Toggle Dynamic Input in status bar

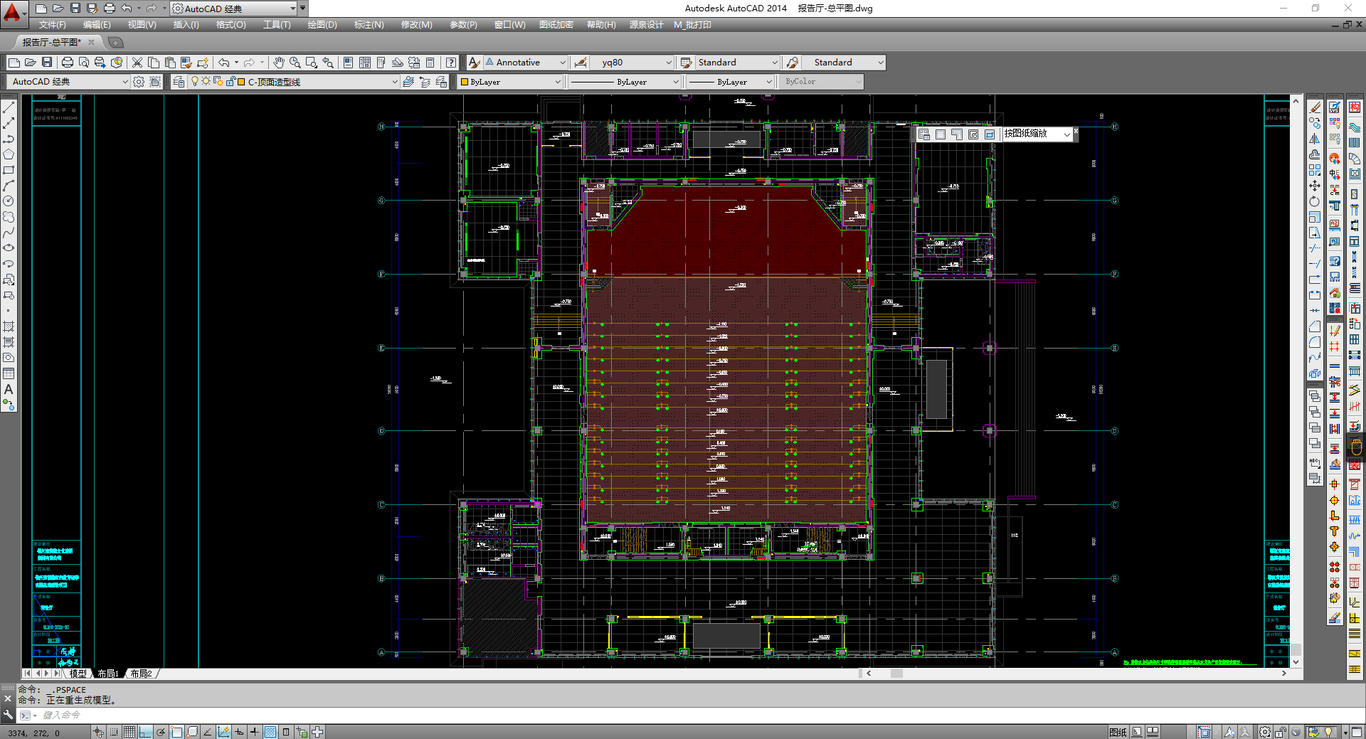[239, 732]
